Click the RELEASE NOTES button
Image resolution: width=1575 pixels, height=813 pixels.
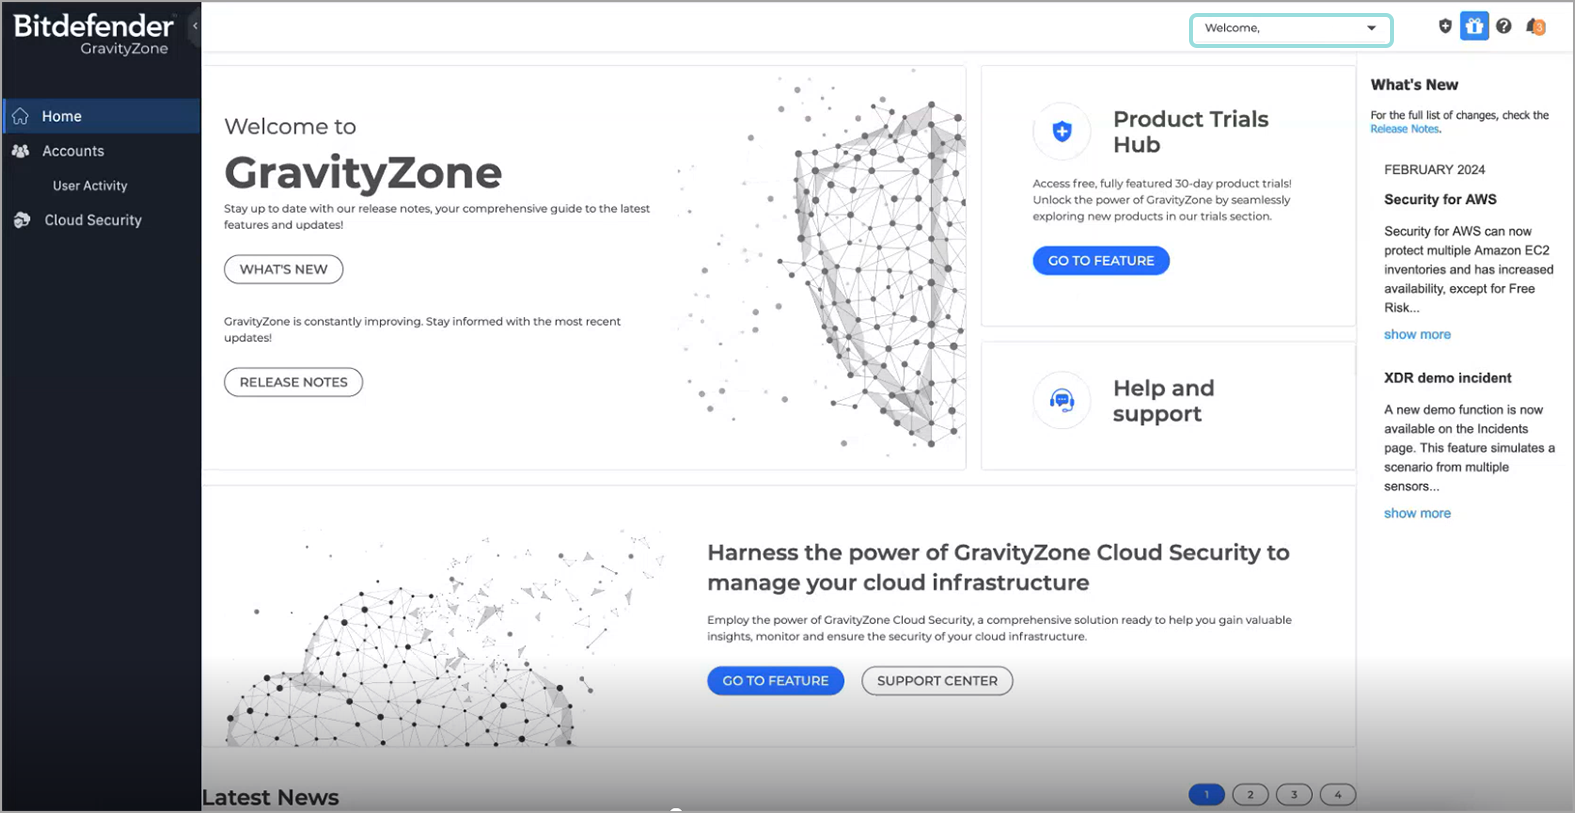pos(293,382)
